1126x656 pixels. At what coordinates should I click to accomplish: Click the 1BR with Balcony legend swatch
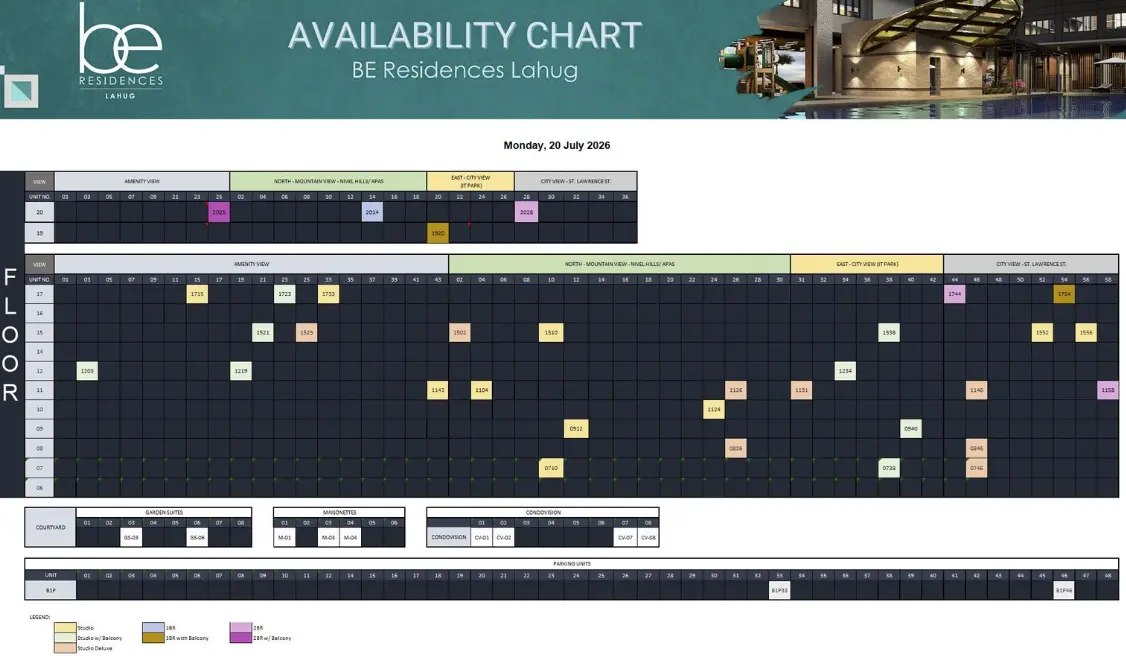(x=153, y=638)
